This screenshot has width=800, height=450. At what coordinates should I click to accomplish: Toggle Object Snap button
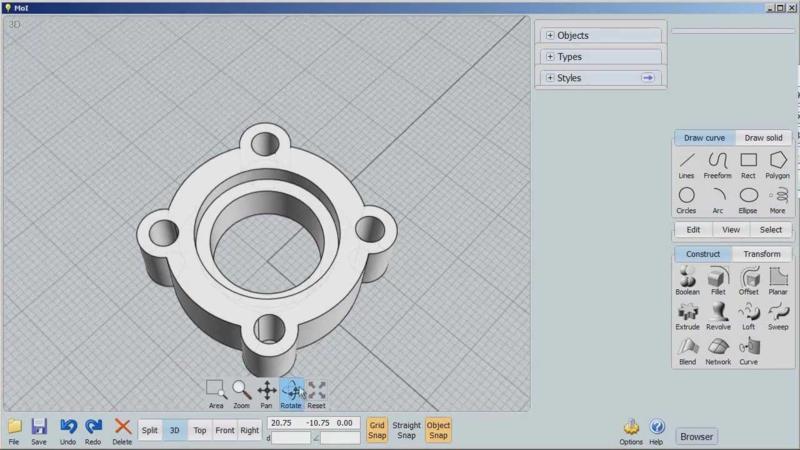438,430
